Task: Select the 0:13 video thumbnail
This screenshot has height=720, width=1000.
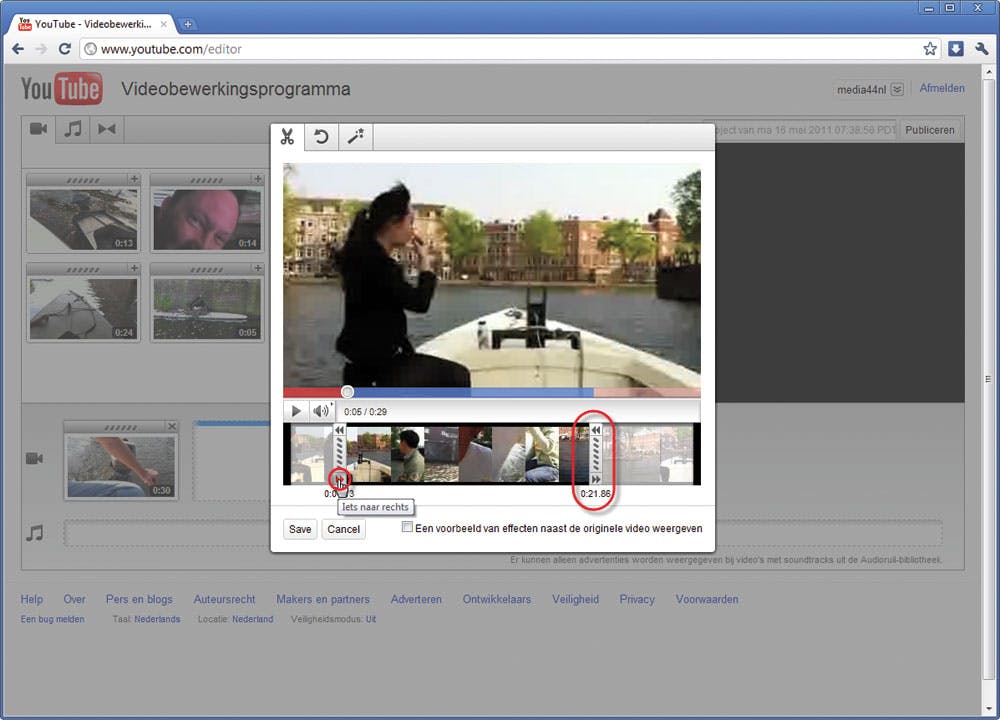Action: (84, 219)
